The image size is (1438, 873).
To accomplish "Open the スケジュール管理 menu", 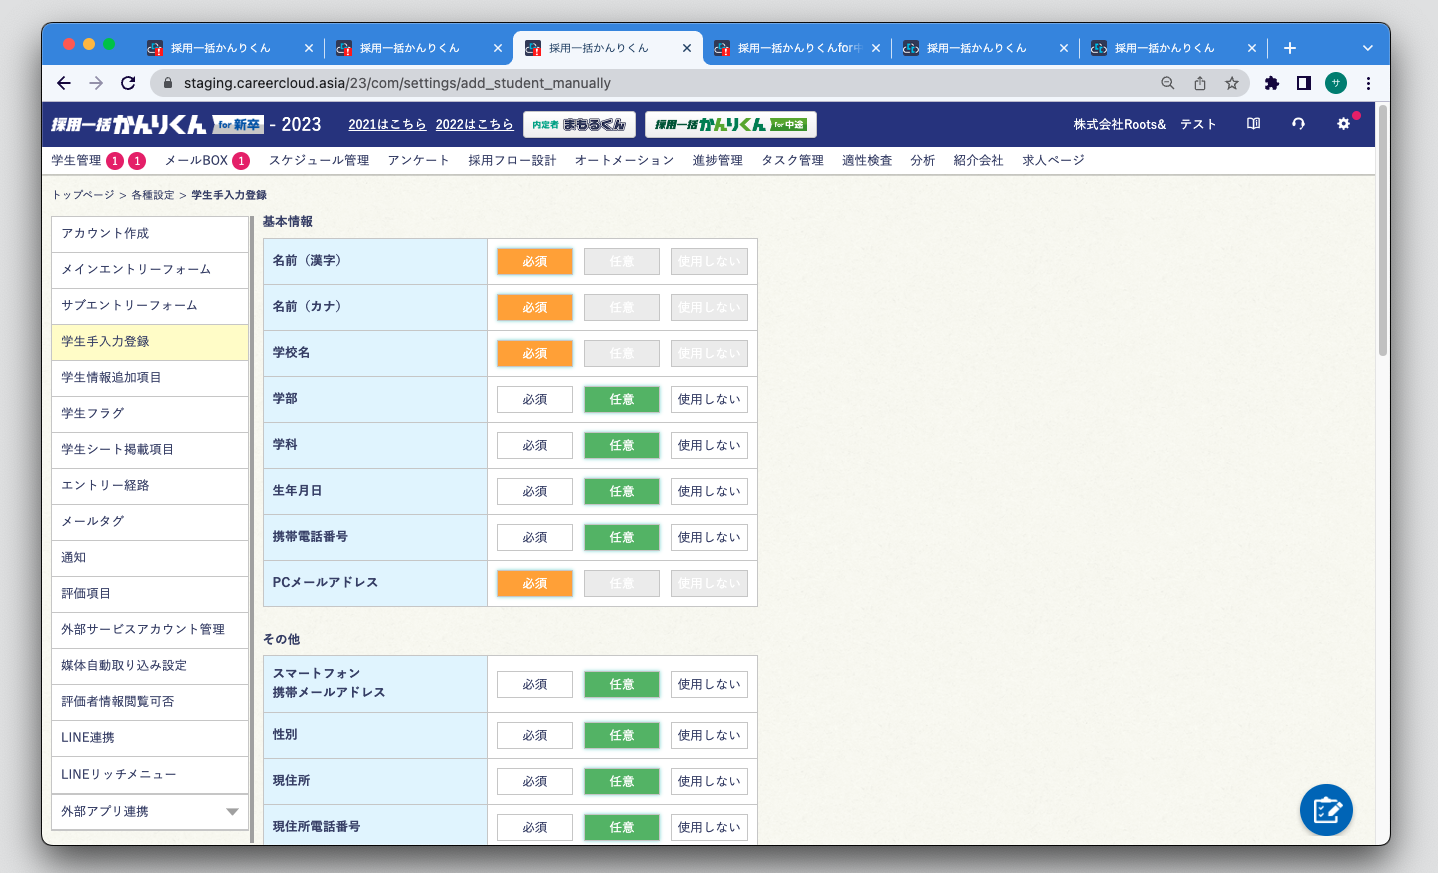I will (x=319, y=160).
